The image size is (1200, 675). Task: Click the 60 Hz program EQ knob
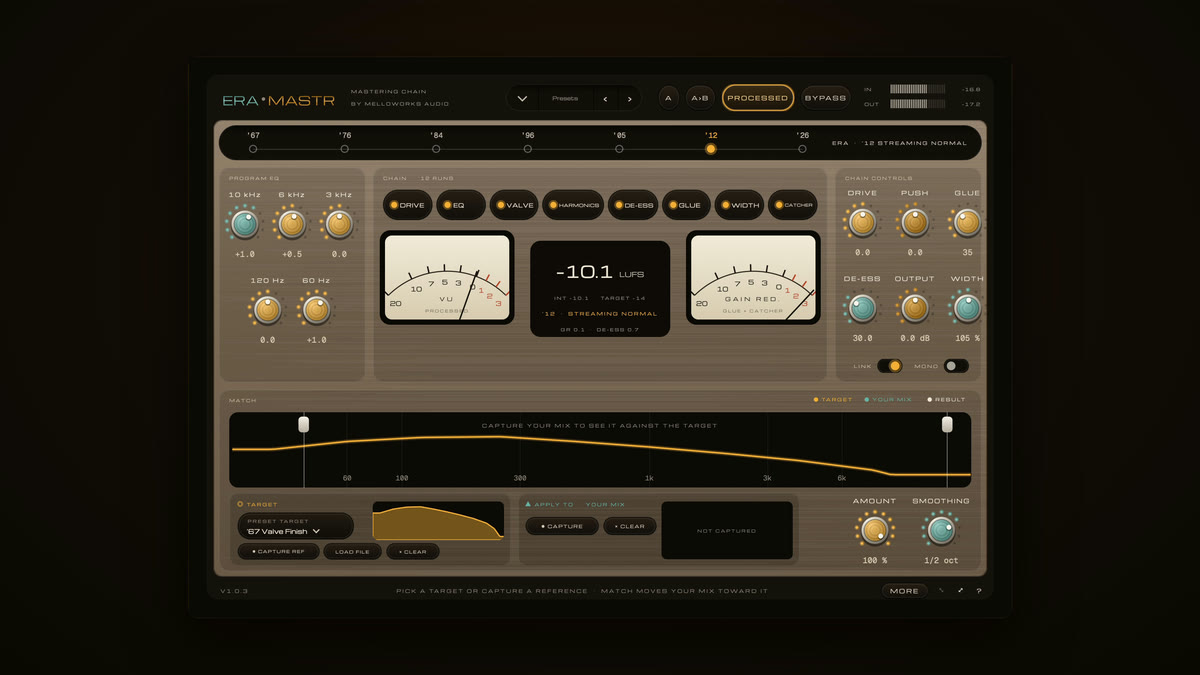(315, 310)
